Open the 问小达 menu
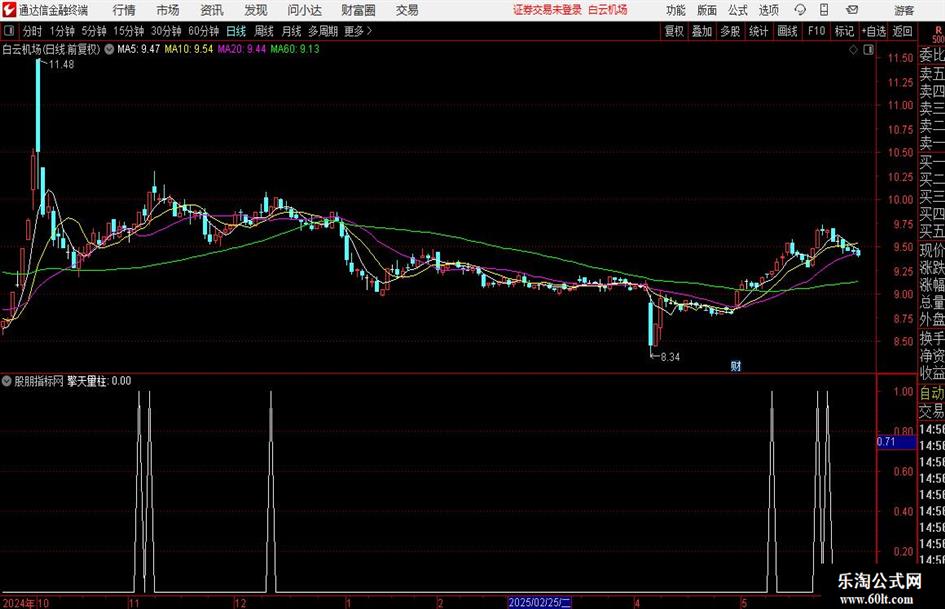 click(x=304, y=10)
